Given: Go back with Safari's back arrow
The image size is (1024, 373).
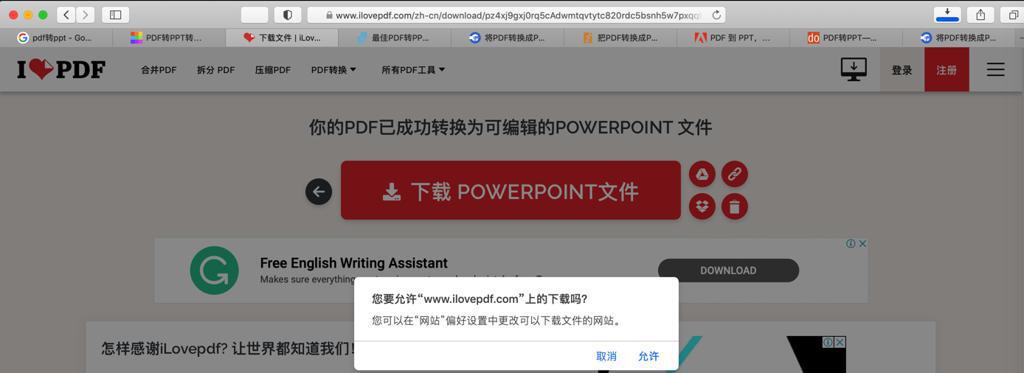Looking at the screenshot, I should click(x=67, y=14).
